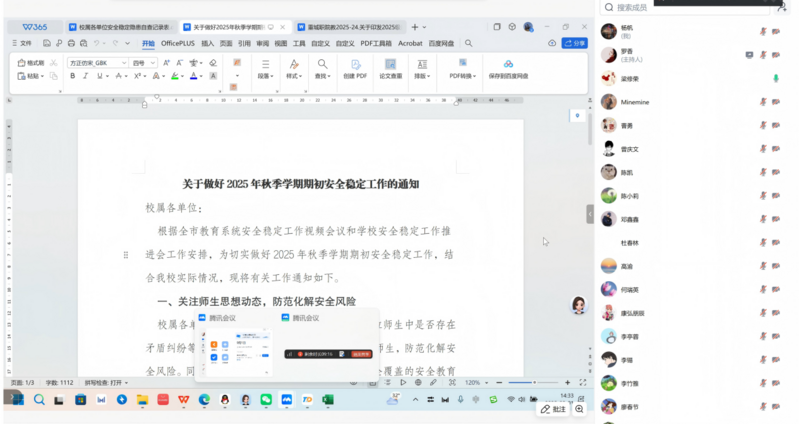Click the floating assistant avatar icon
799x424 pixels.
tap(578, 305)
